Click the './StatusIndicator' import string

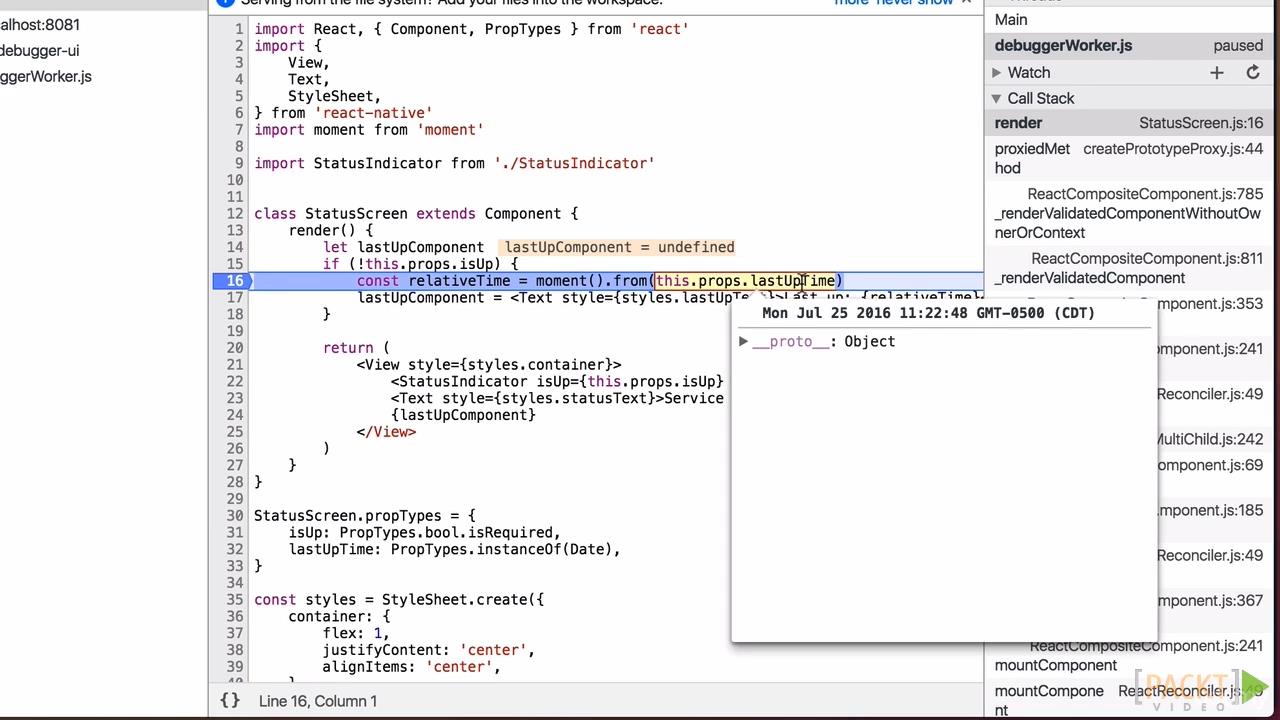(x=574, y=163)
